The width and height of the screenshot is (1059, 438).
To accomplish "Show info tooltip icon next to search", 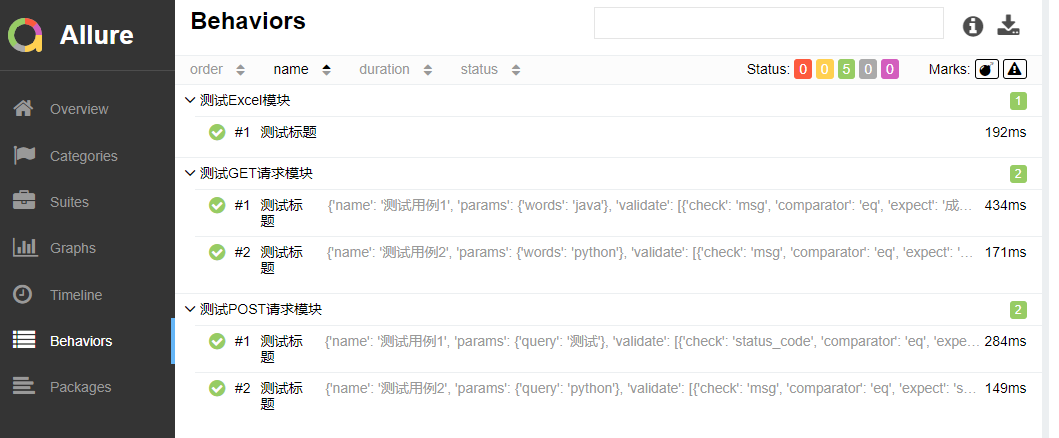I will coord(973,26).
